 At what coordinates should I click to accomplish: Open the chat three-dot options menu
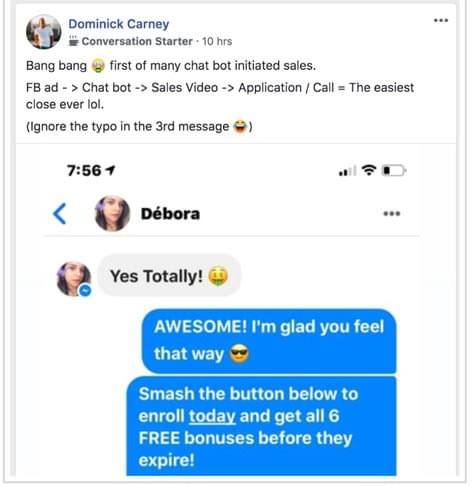[x=392, y=213]
